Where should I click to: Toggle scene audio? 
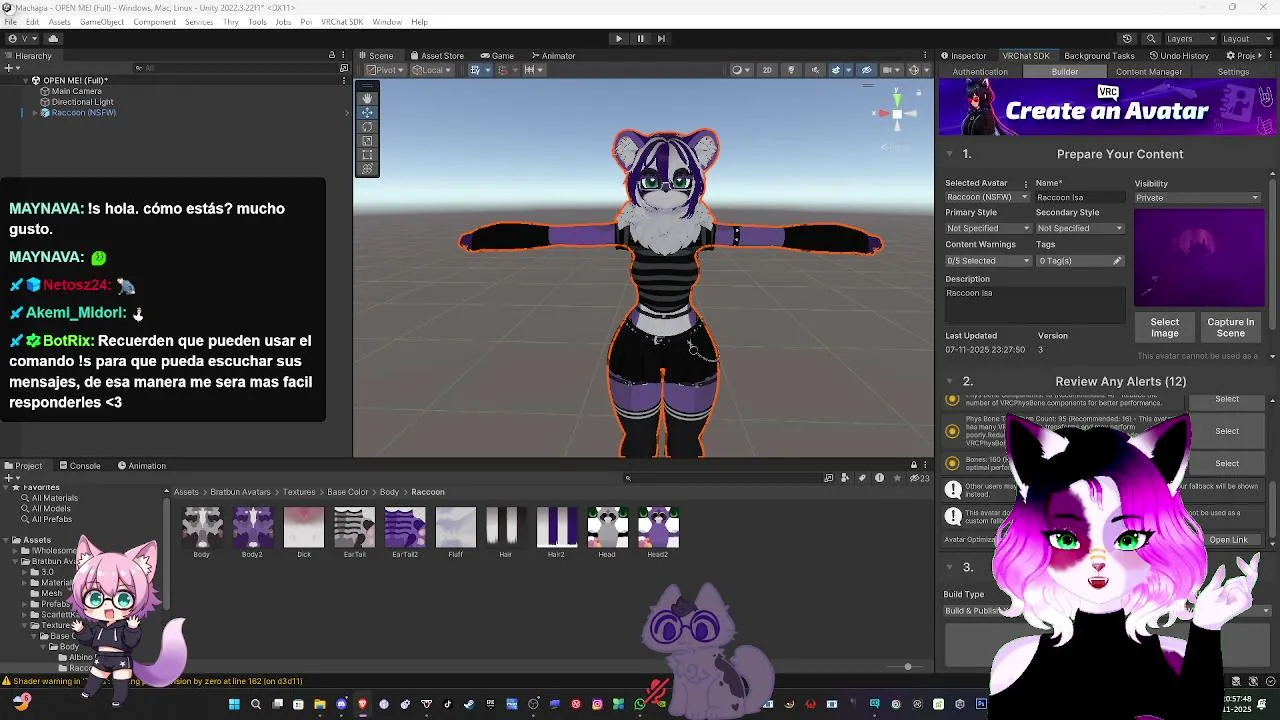click(x=815, y=70)
